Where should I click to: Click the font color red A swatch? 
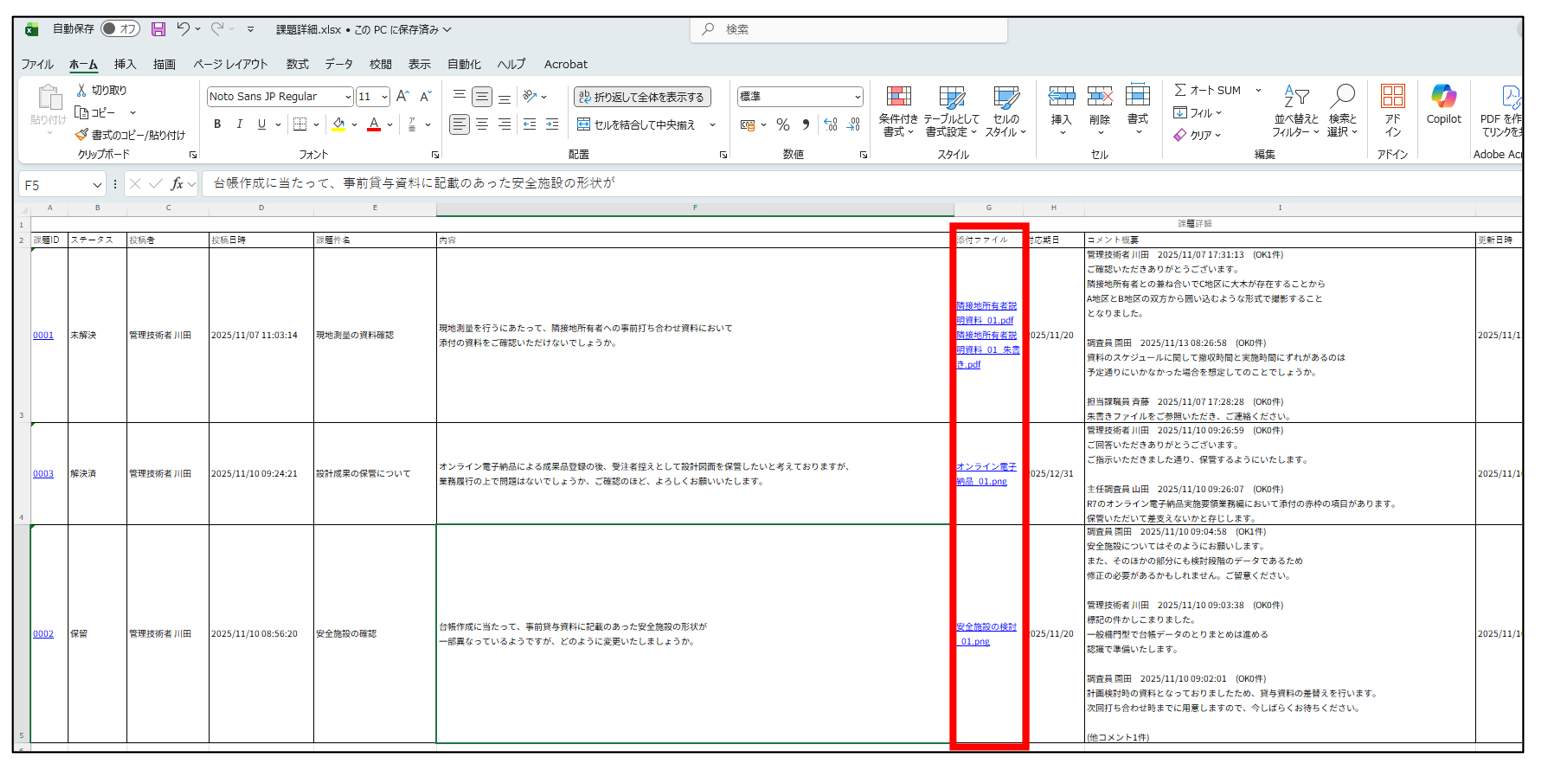point(374,125)
